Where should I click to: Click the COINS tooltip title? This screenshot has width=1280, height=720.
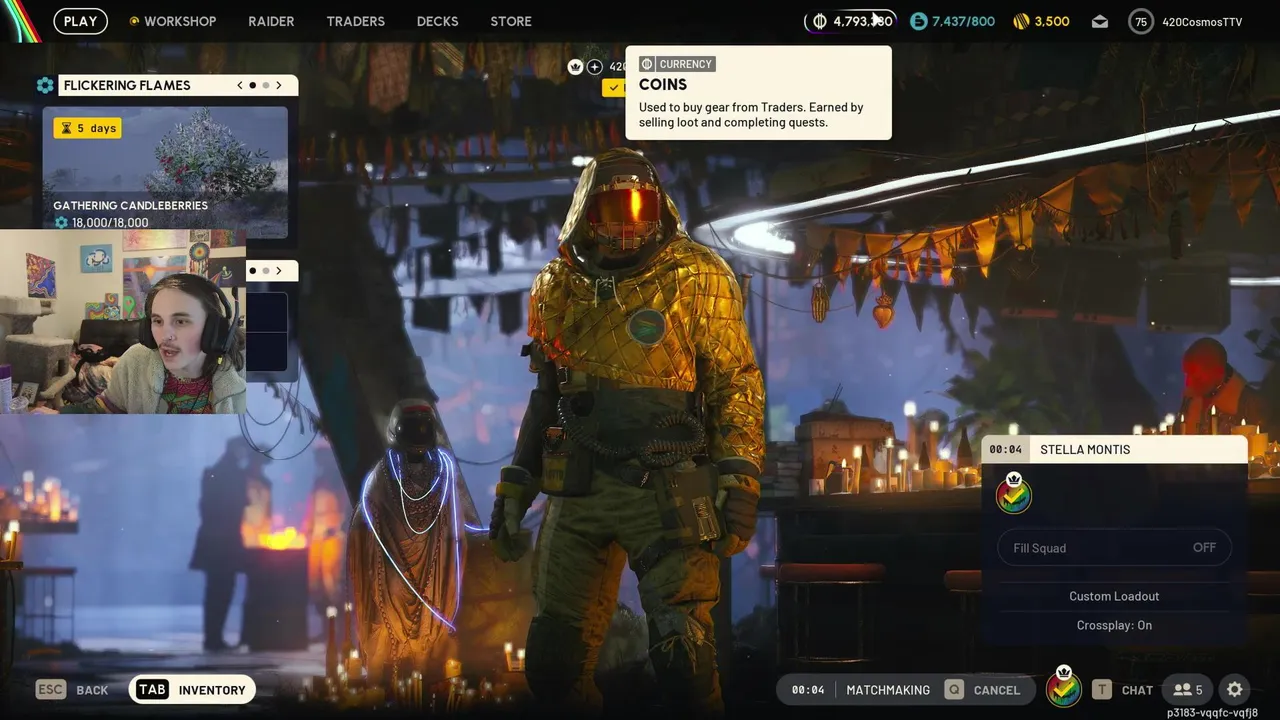click(663, 85)
